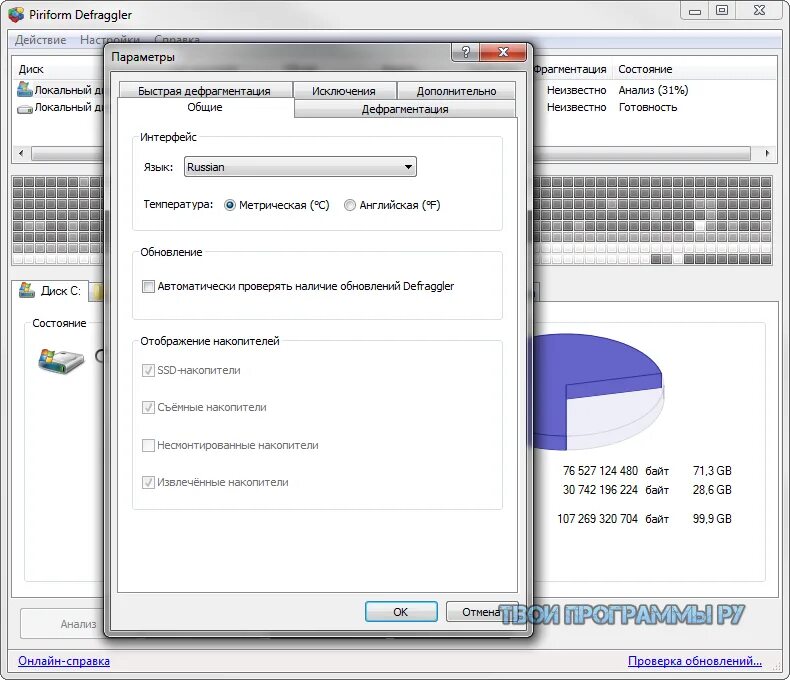The image size is (790, 680).
Task: Click the 76 527 124 480 bytes value
Action: (600, 470)
